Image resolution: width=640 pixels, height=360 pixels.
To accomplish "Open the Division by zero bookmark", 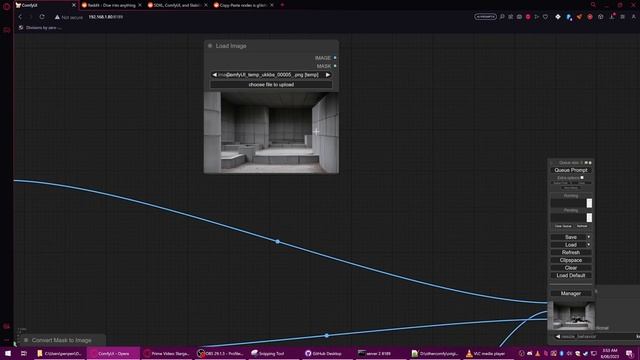I will [x=40, y=28].
